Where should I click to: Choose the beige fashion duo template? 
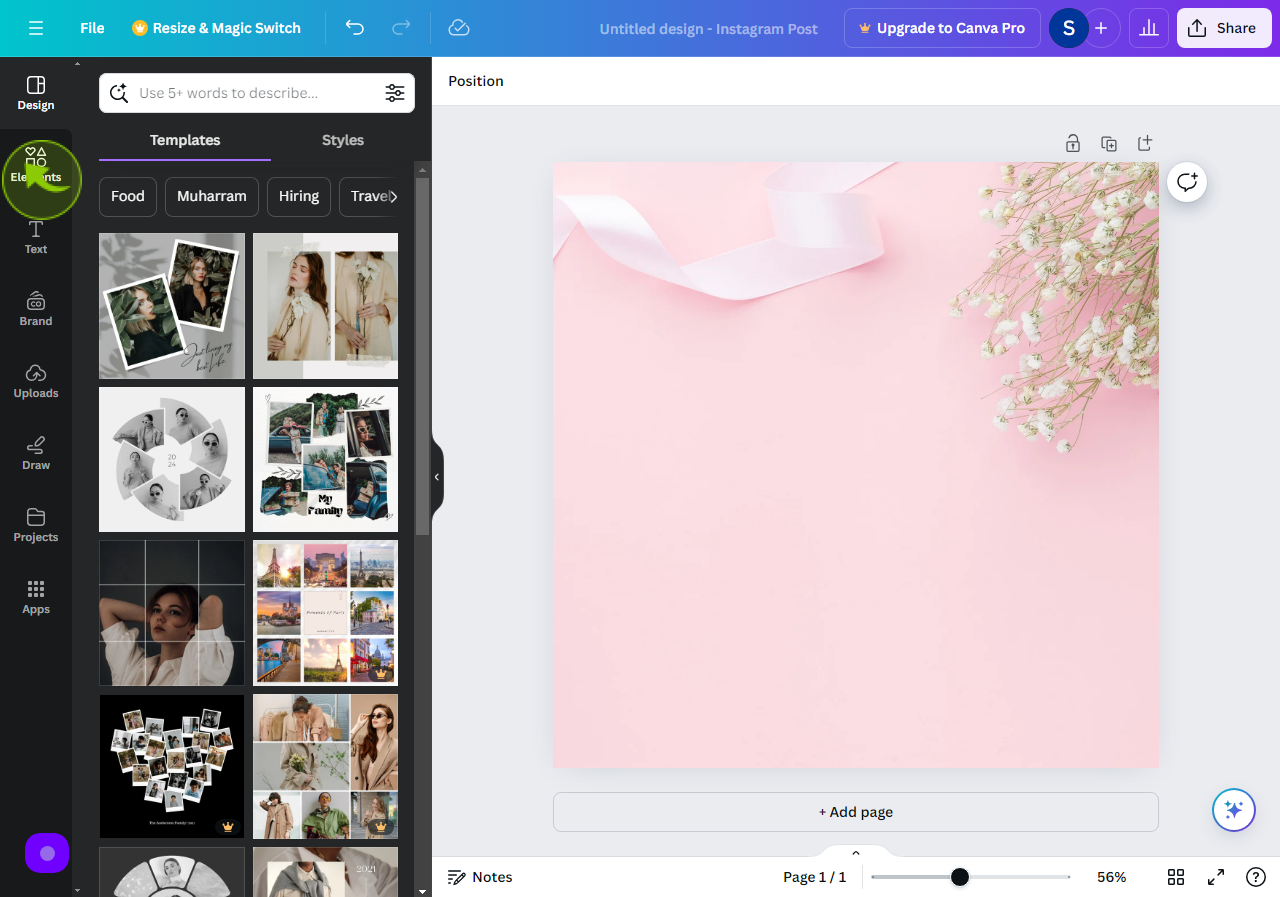pos(325,306)
